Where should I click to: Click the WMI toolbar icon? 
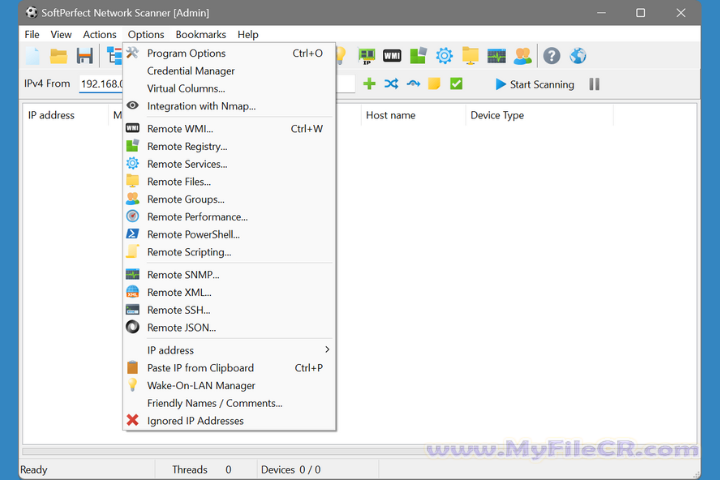(x=392, y=56)
